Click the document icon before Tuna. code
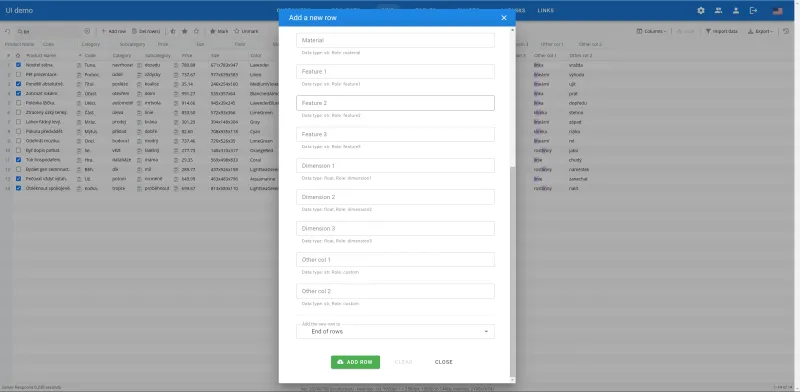This screenshot has width=800, height=392. (x=79, y=65)
